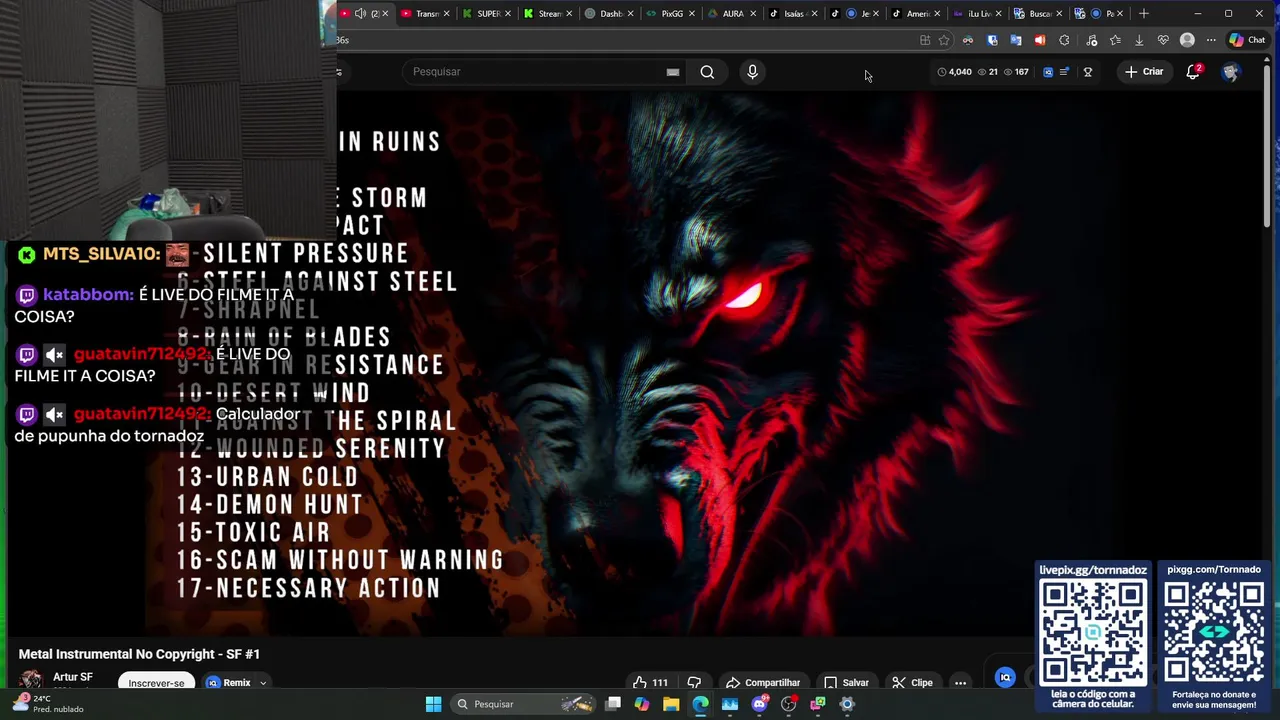Screen dimensions: 1280x720
Task: Click the favorites list icon in Edge toolbar
Action: tap(1115, 40)
